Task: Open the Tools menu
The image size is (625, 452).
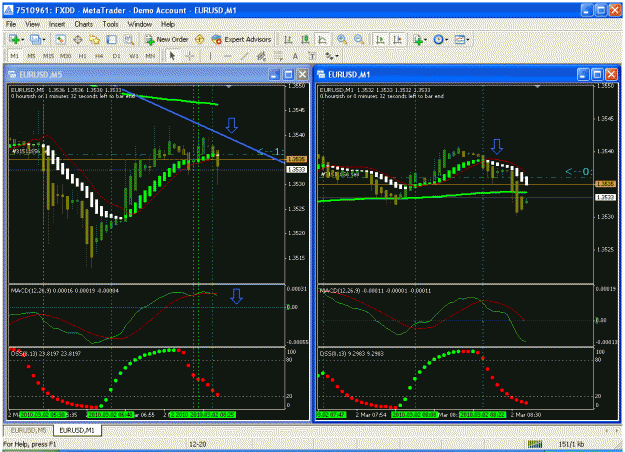Action: [110, 24]
